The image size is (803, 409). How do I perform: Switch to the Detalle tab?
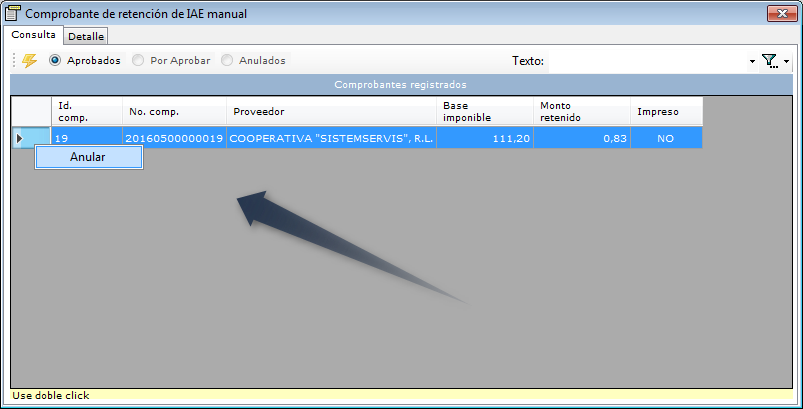86,36
